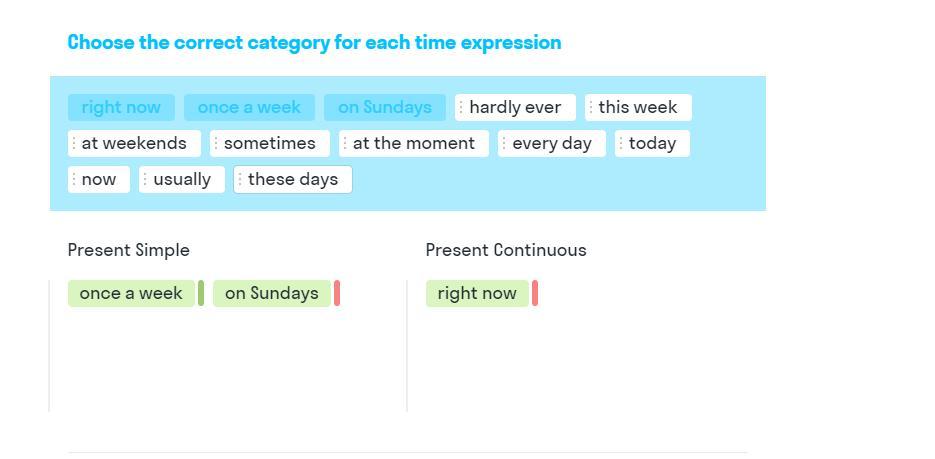Click the greyed-out 'on Sundays' bank chip
The height and width of the screenshot is (459, 935).
pos(385,107)
